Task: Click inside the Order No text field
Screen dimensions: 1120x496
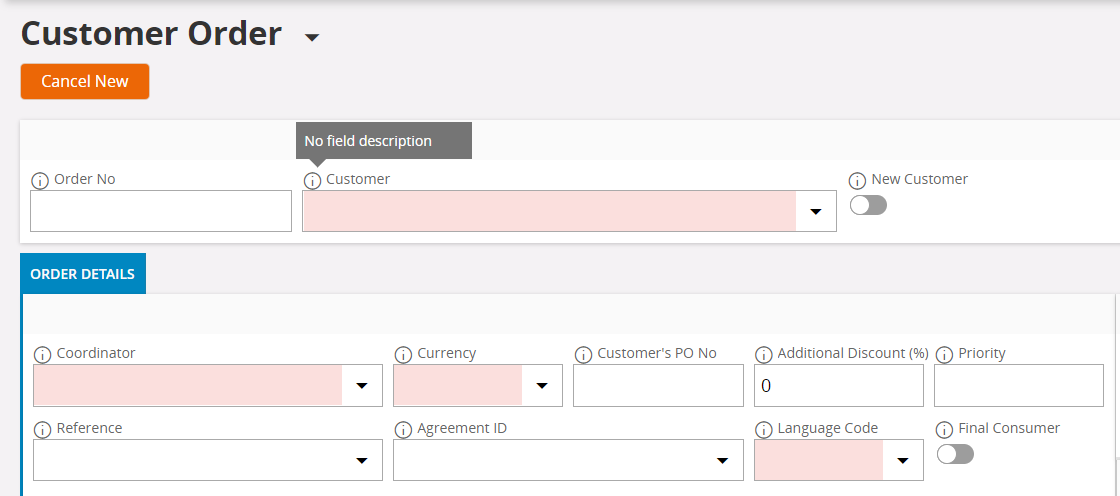Action: (x=161, y=211)
